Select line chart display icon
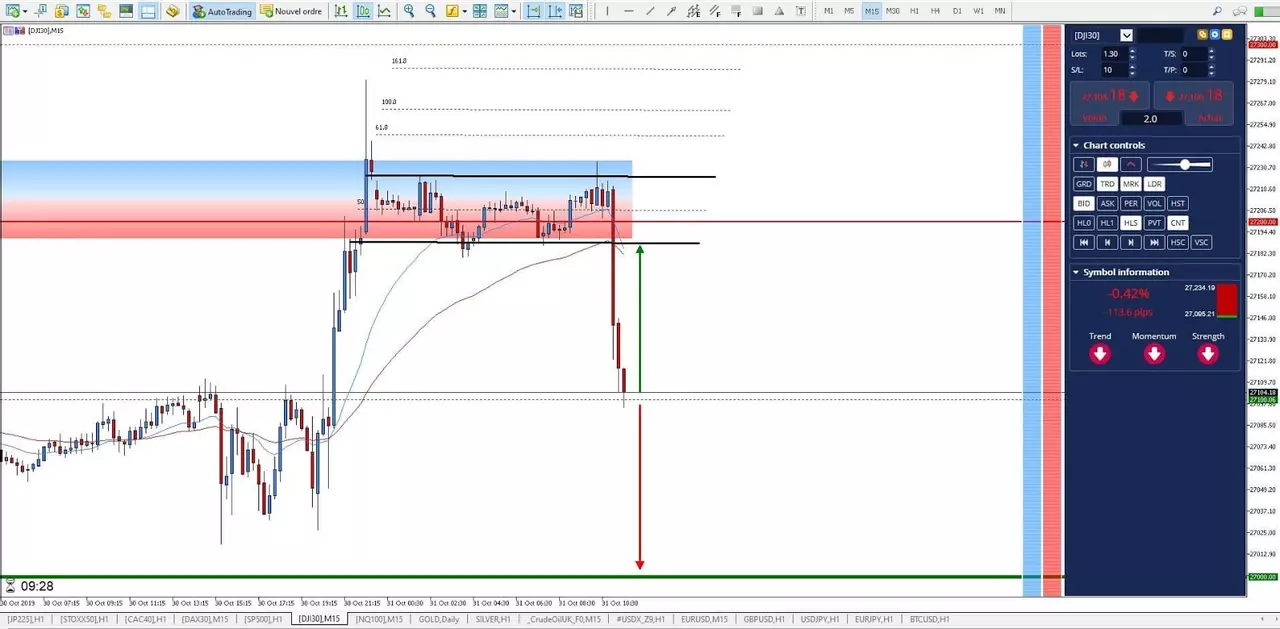This screenshot has width=1280, height=629. click(x=384, y=11)
